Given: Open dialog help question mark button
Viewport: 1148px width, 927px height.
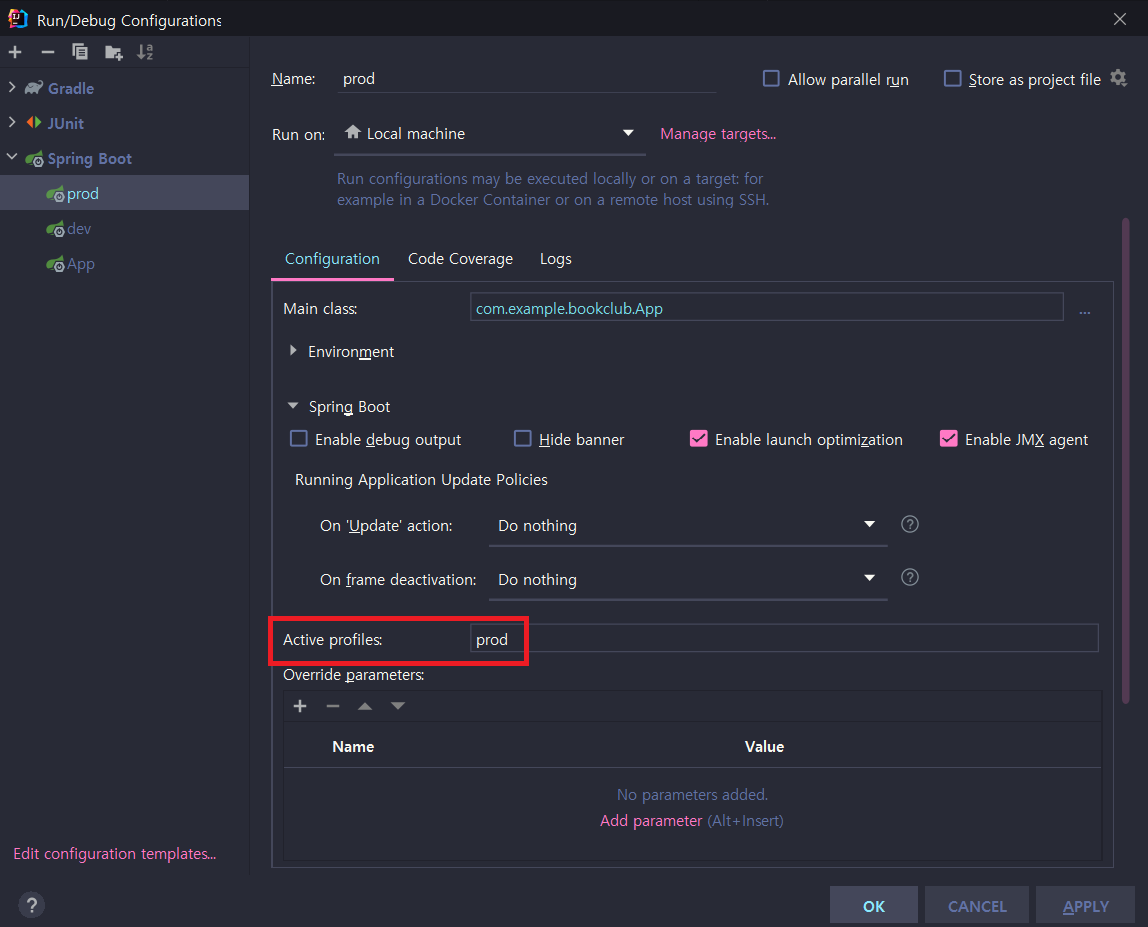Looking at the screenshot, I should [x=31, y=905].
